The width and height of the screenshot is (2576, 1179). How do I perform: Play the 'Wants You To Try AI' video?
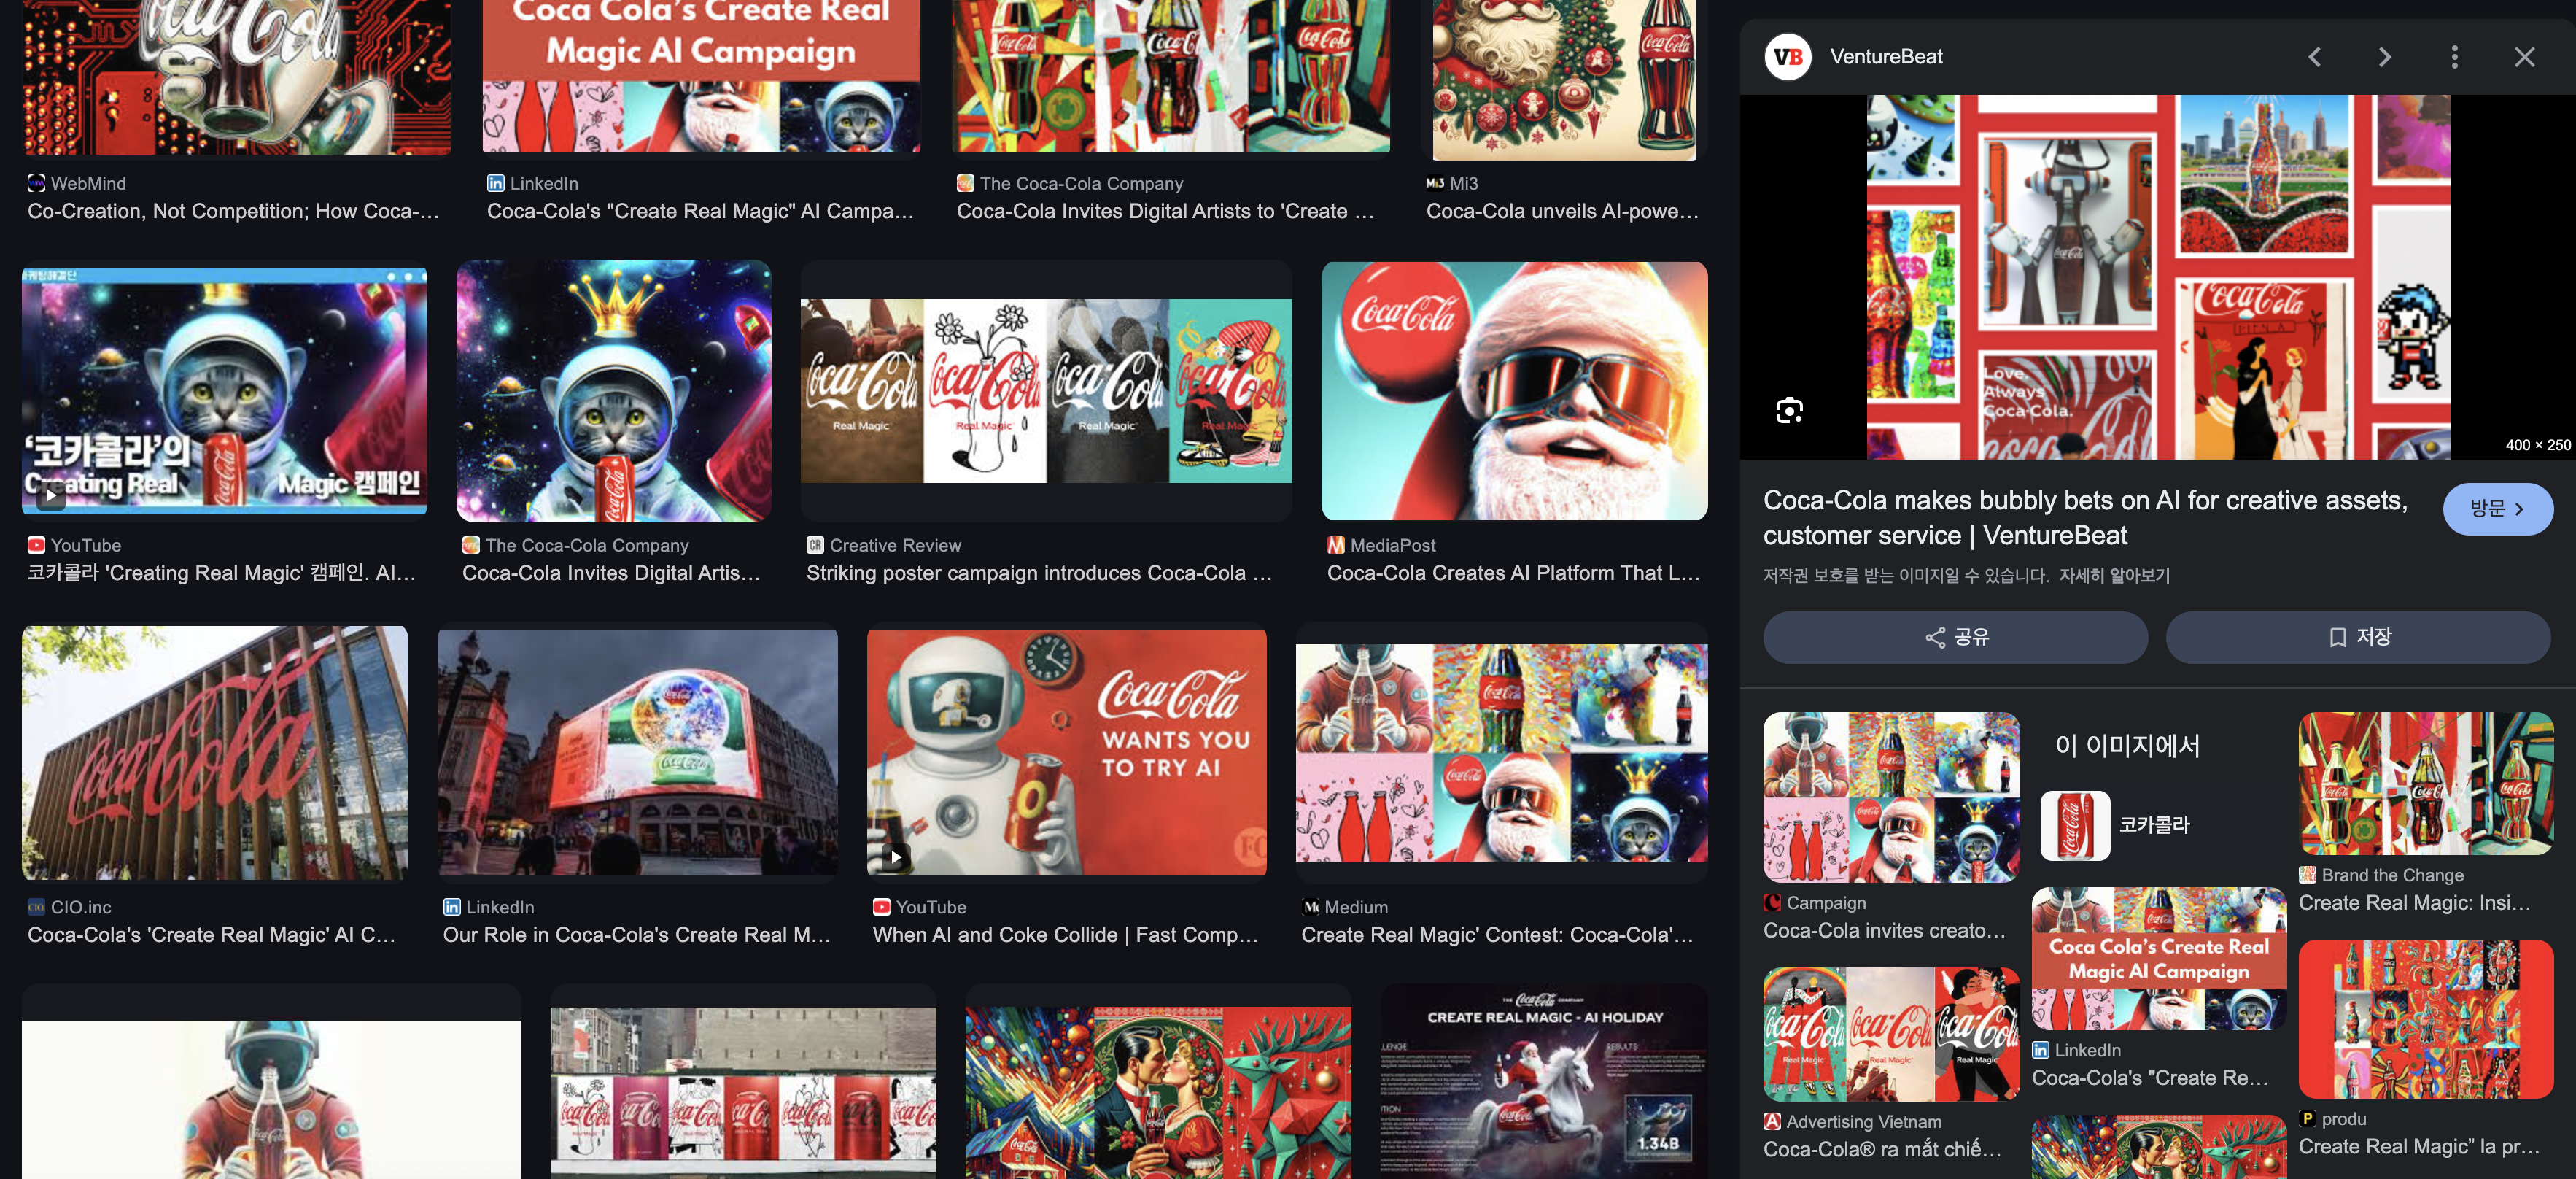1066,752
